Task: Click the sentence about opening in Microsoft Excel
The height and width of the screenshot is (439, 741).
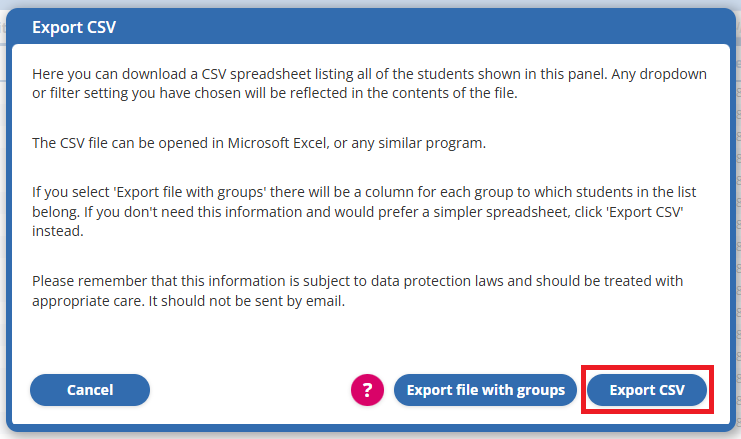Action: [x=258, y=143]
